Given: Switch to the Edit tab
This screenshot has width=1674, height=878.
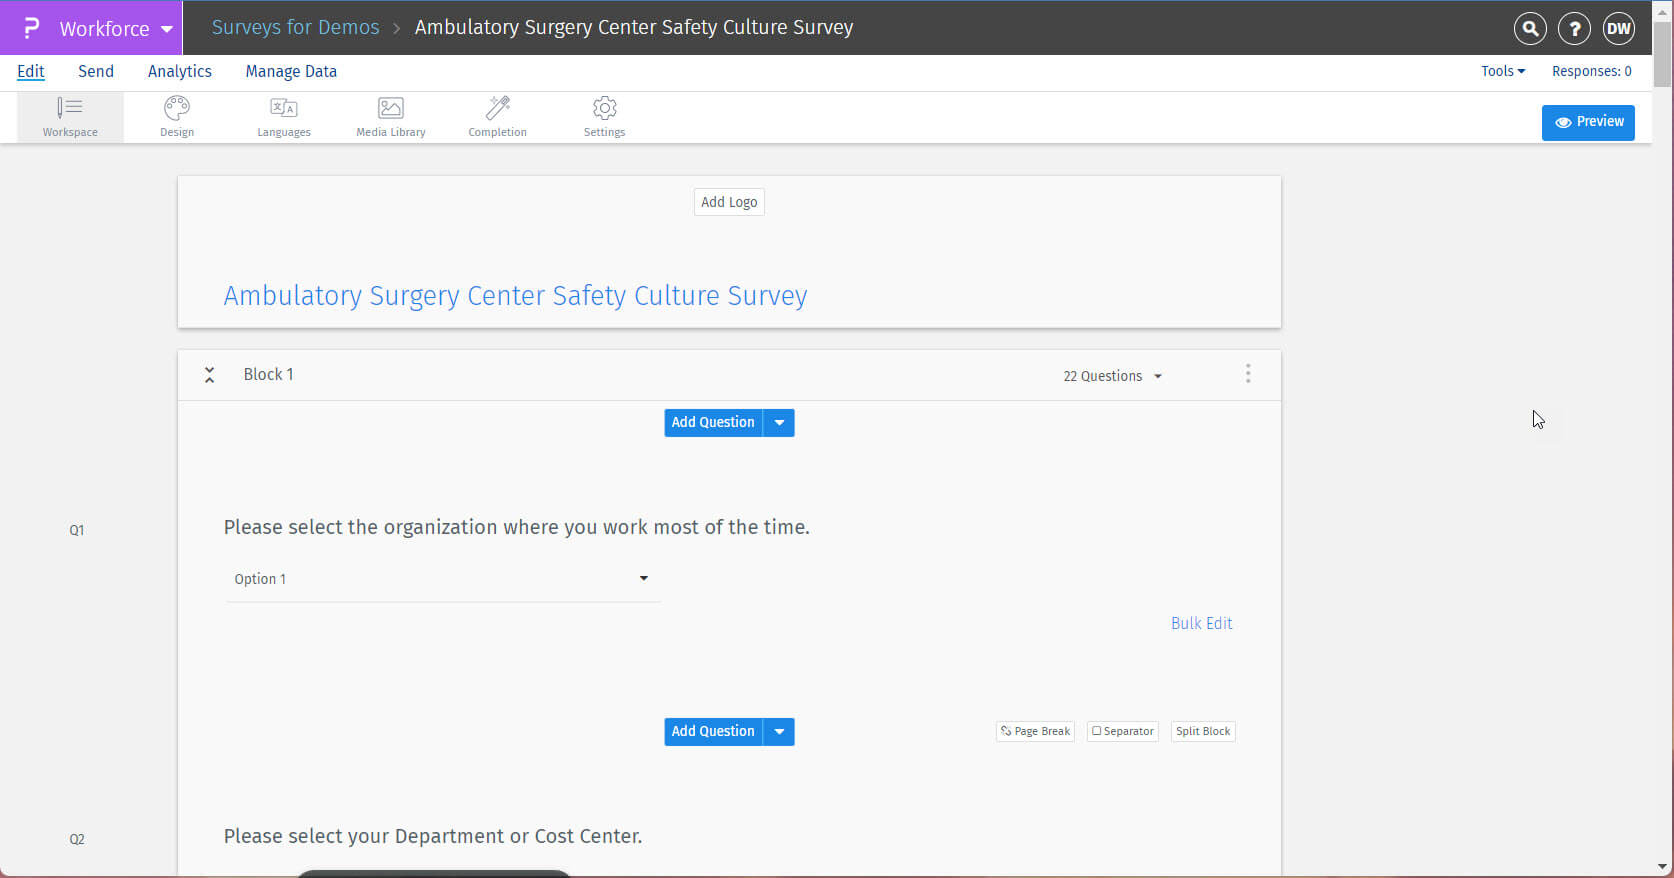Looking at the screenshot, I should pyautogui.click(x=31, y=71).
